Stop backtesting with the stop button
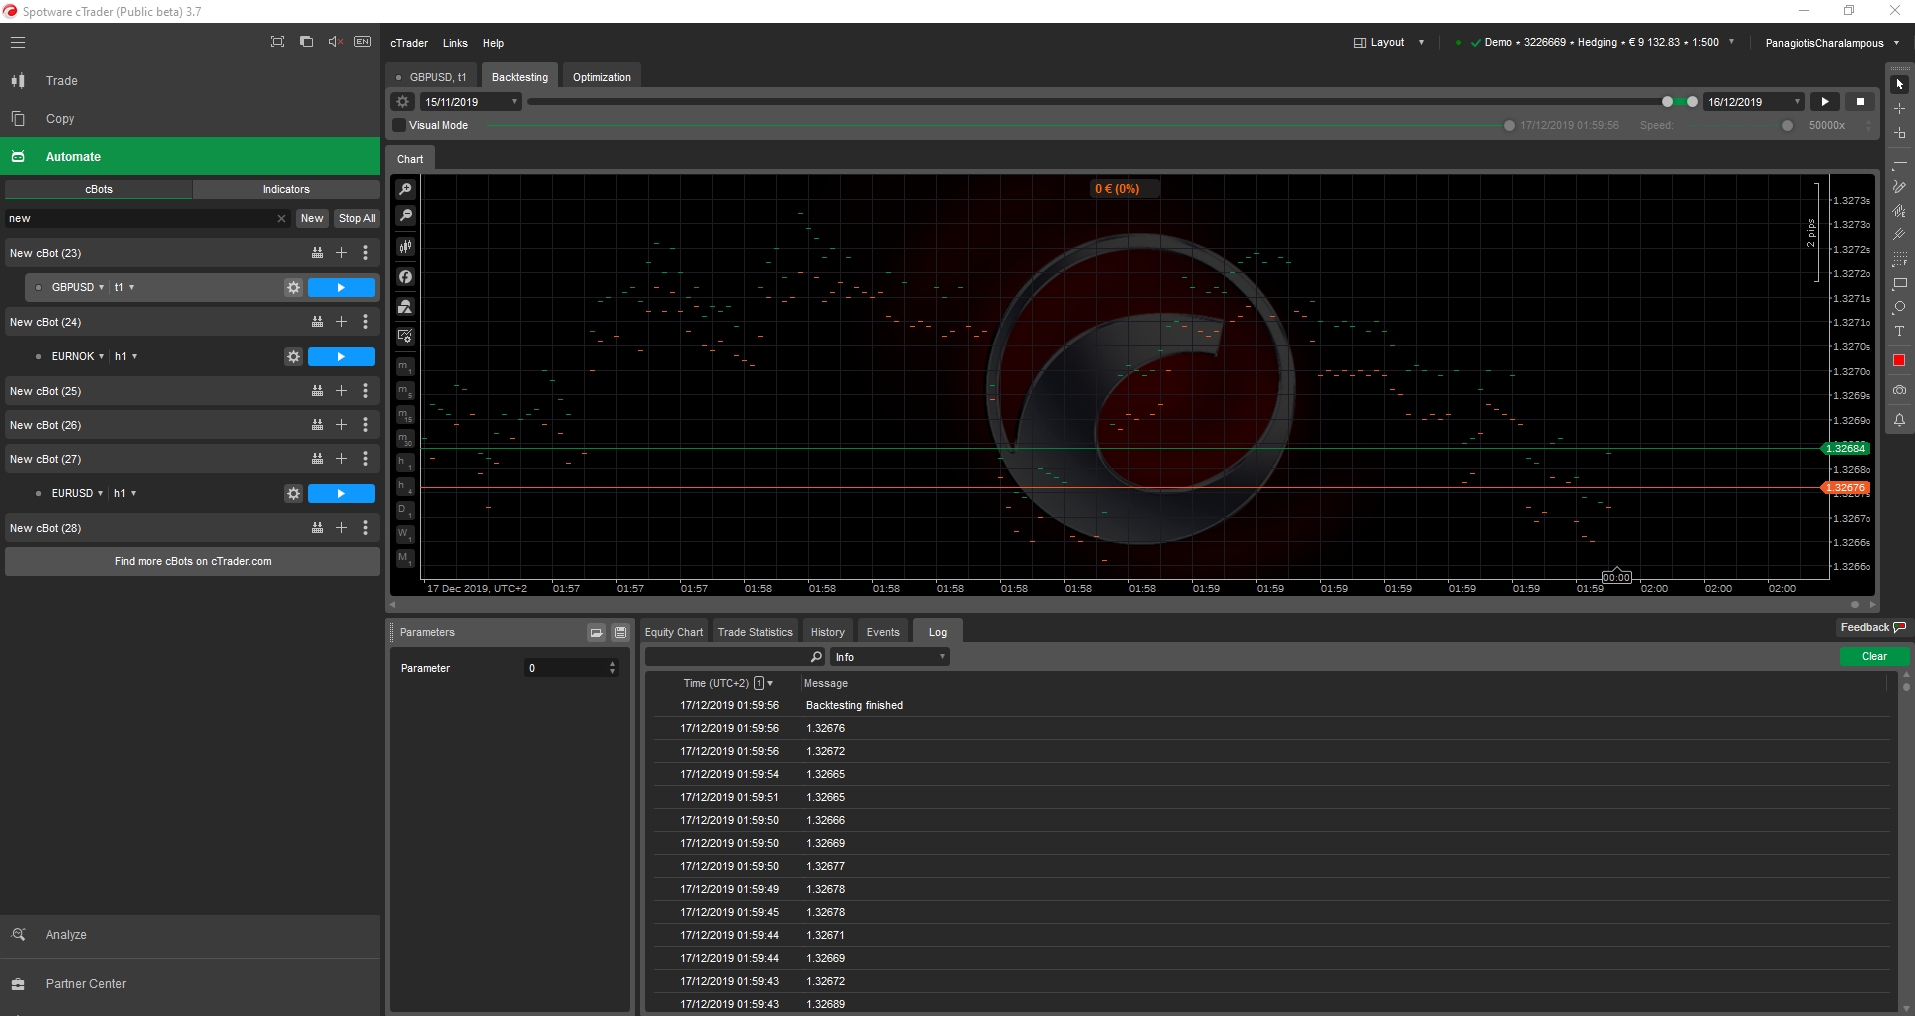 point(1860,101)
